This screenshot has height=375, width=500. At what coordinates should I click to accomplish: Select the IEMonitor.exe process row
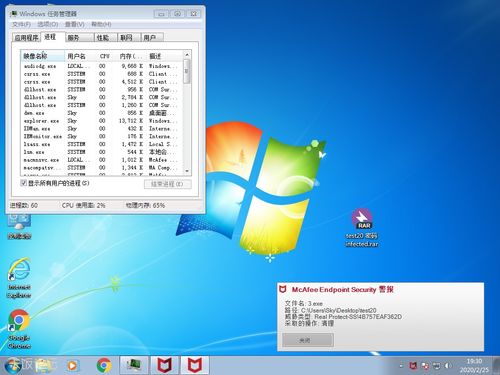[102, 136]
